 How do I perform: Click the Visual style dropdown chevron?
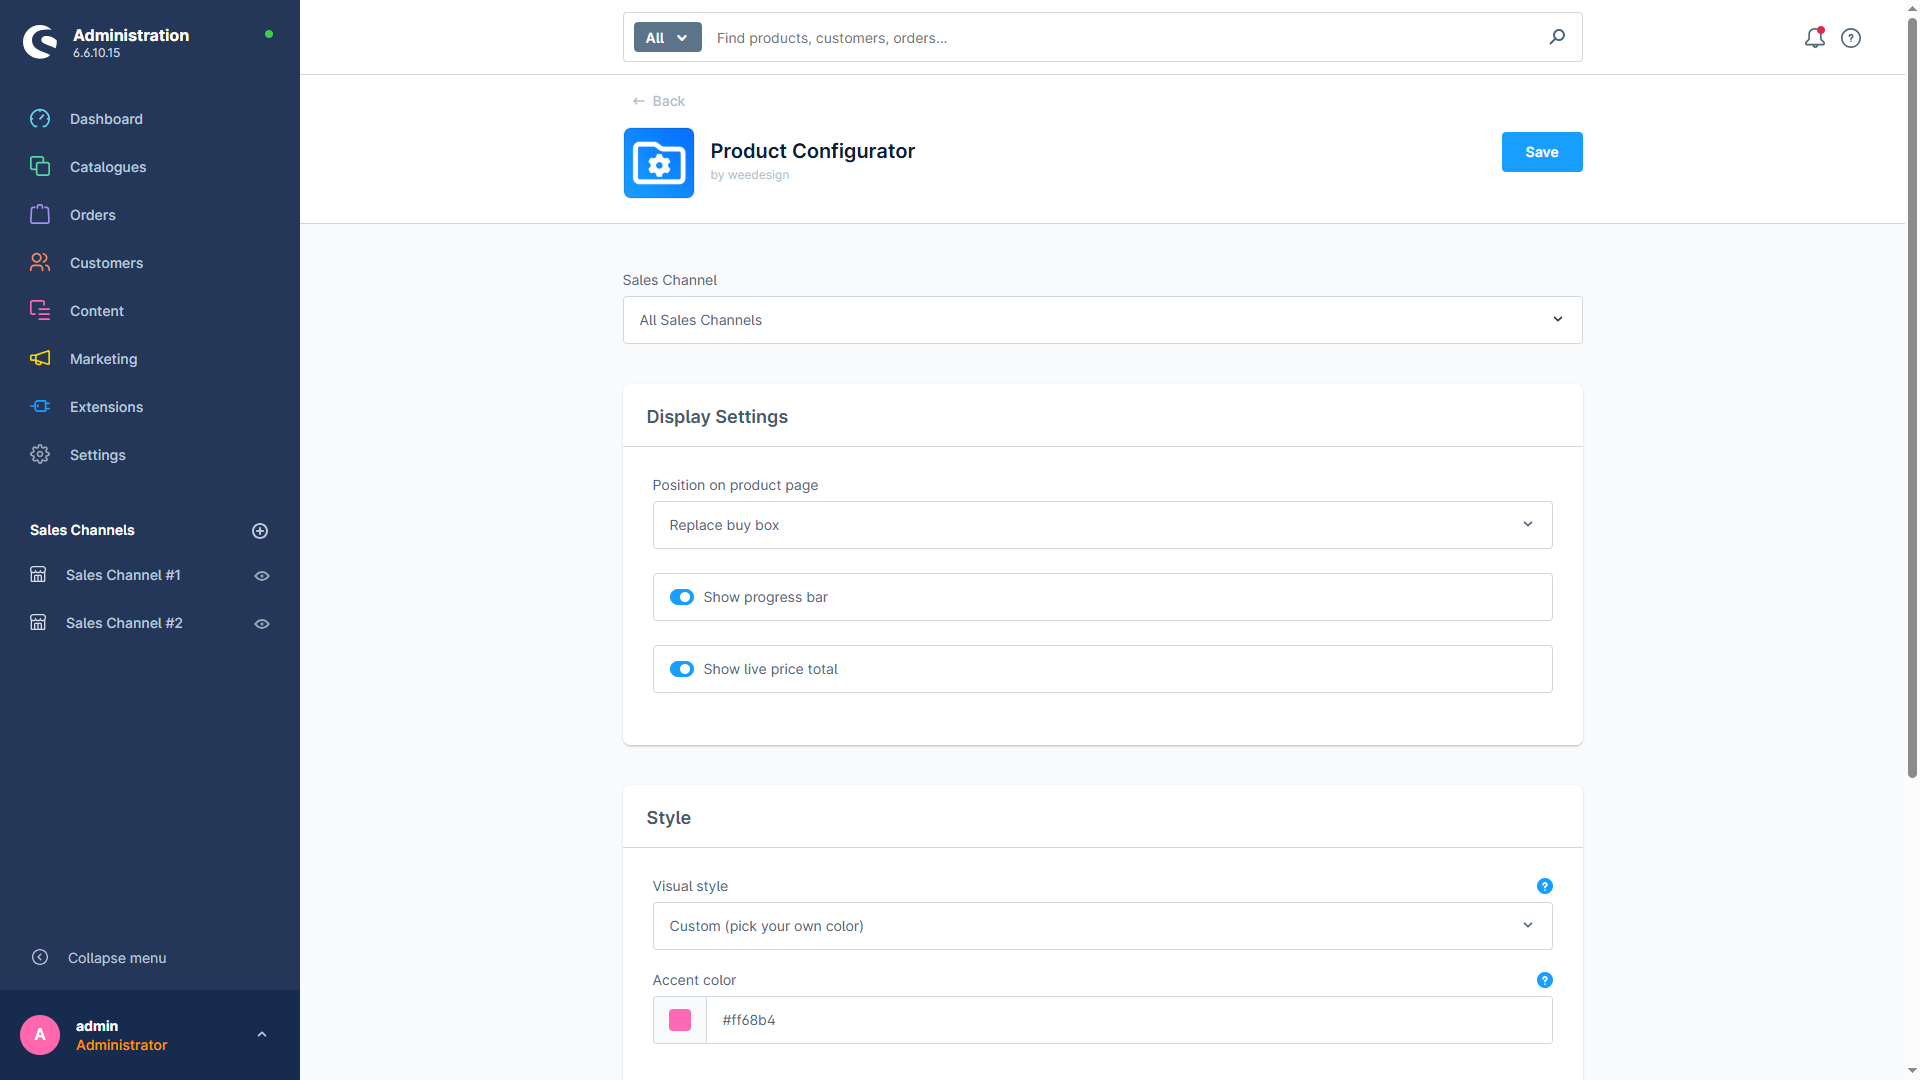pyautogui.click(x=1527, y=926)
